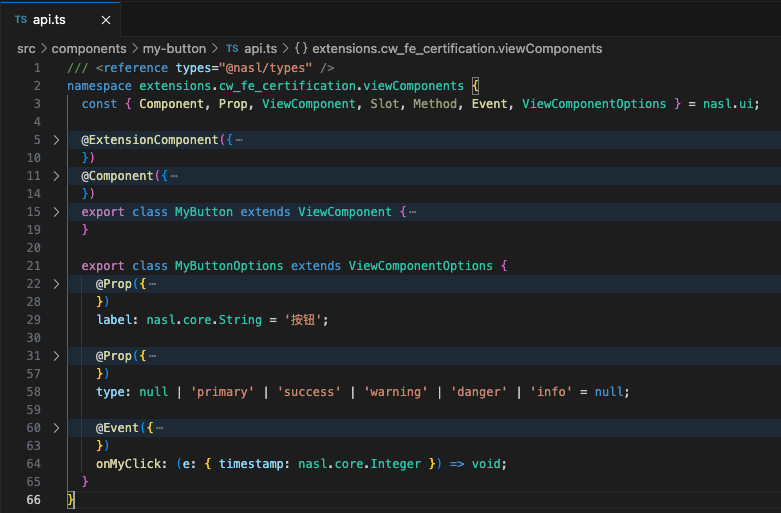
Task: Expand the folded @ExtensionComponent block on line 5
Action: 57,140
